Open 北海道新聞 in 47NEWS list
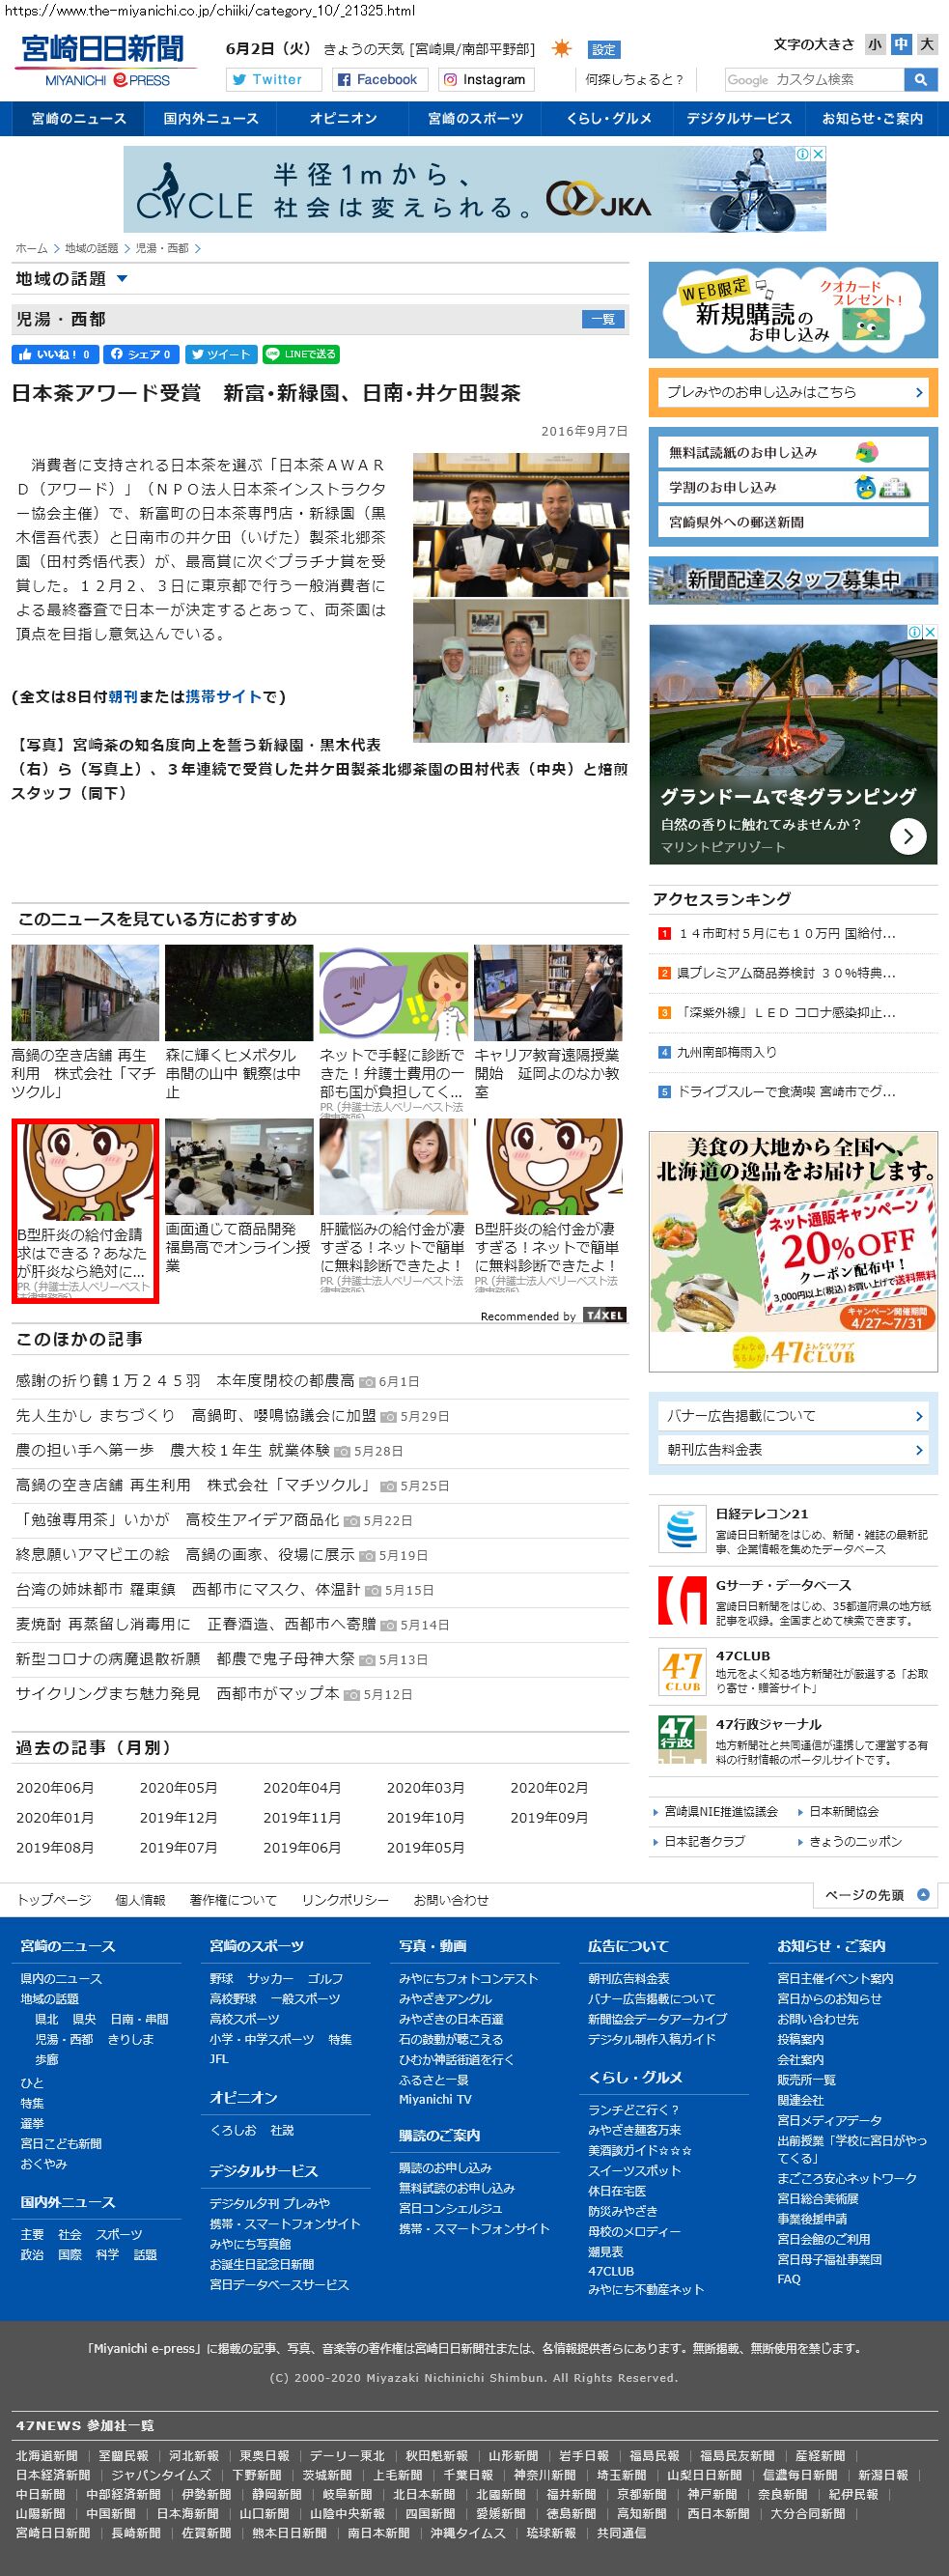The height and width of the screenshot is (2576, 949). point(47,2456)
